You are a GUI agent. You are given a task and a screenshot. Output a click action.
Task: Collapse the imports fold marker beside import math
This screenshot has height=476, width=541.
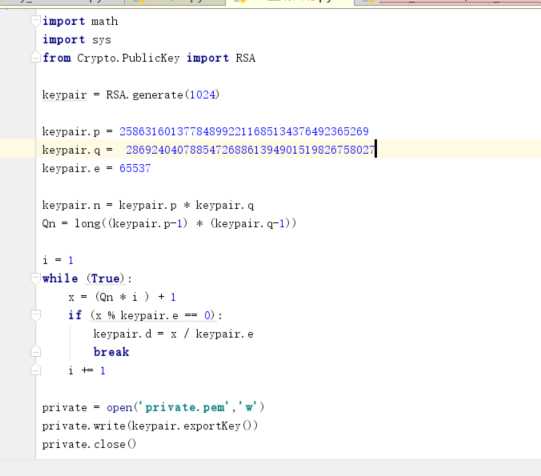pos(36,21)
